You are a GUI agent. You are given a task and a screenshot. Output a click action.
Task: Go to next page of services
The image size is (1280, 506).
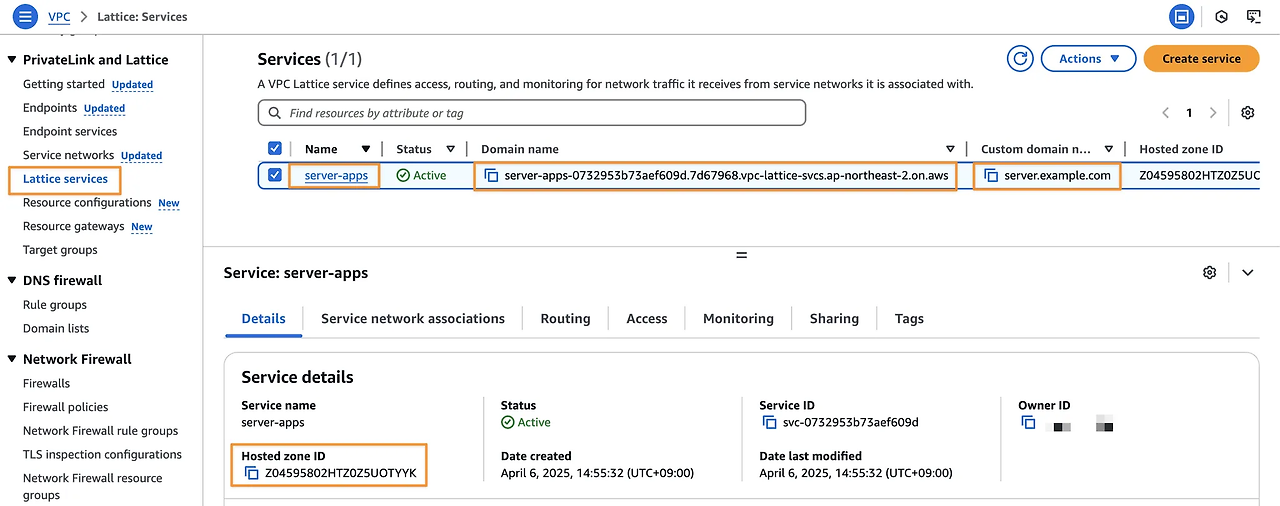pos(1213,113)
